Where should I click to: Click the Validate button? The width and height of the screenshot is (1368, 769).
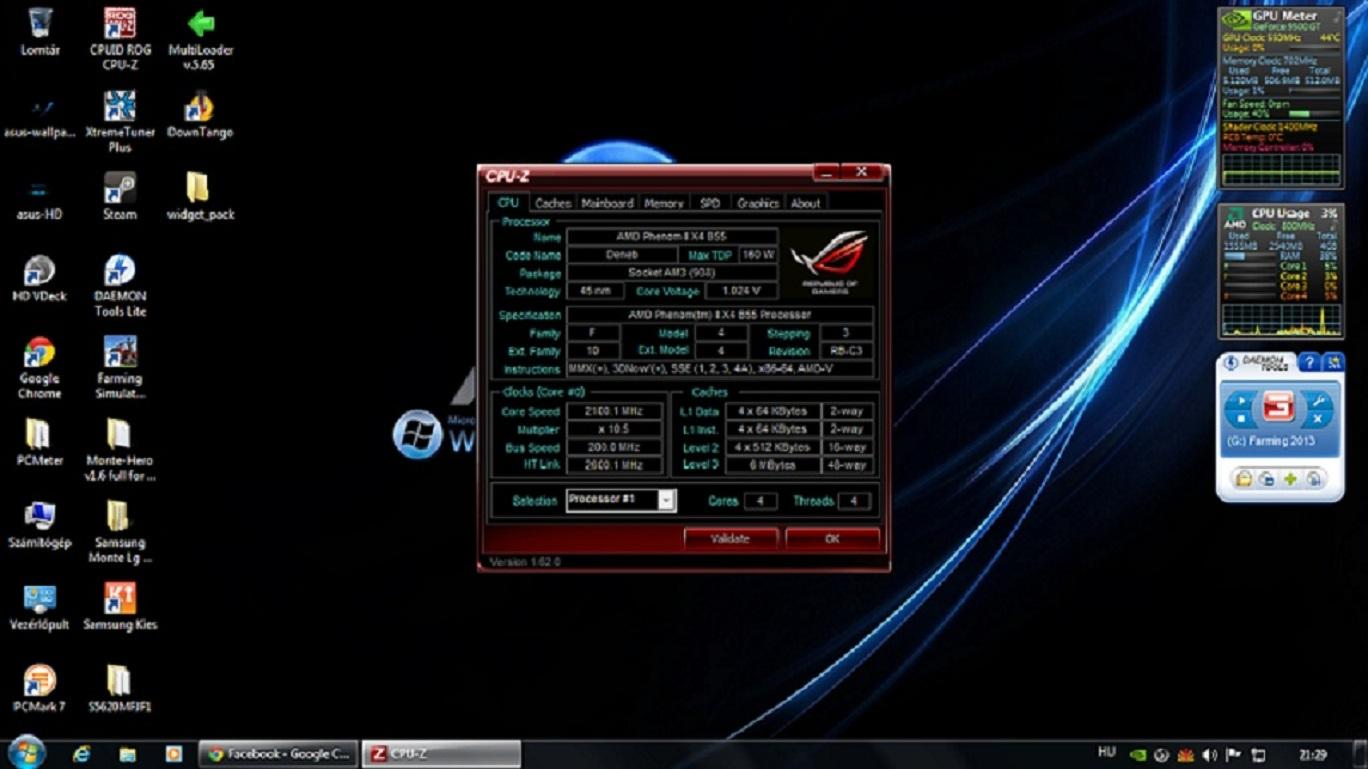pos(730,538)
